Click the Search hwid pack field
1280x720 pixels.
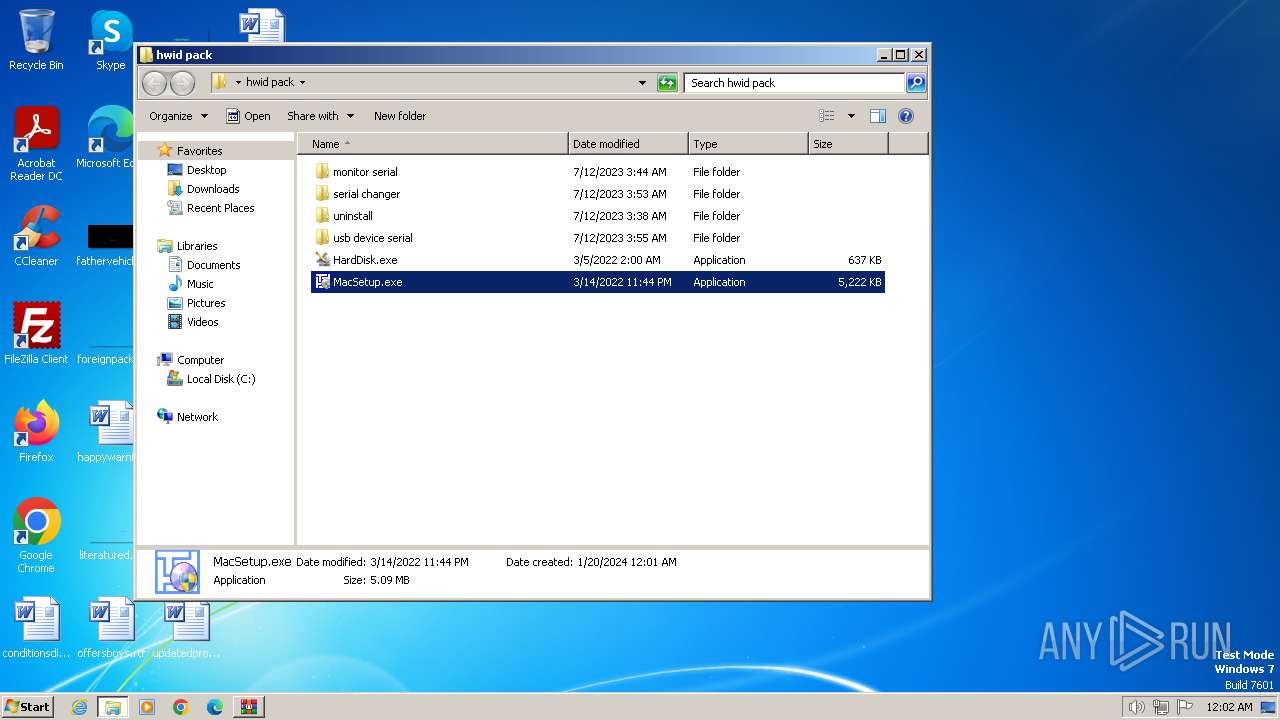click(795, 83)
